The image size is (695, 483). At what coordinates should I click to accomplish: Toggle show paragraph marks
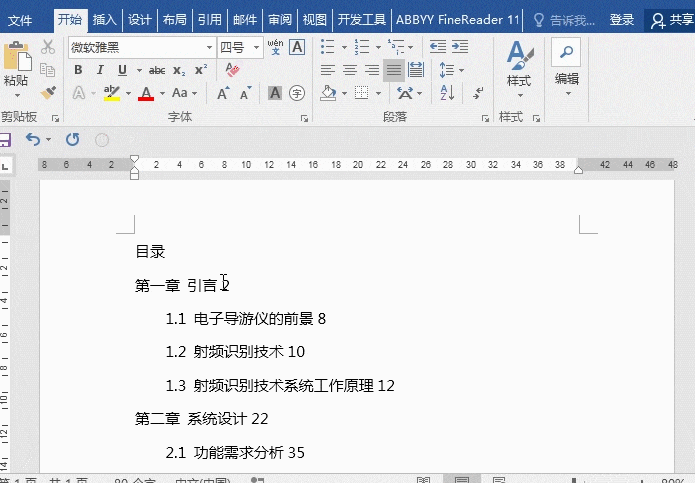pos(478,93)
